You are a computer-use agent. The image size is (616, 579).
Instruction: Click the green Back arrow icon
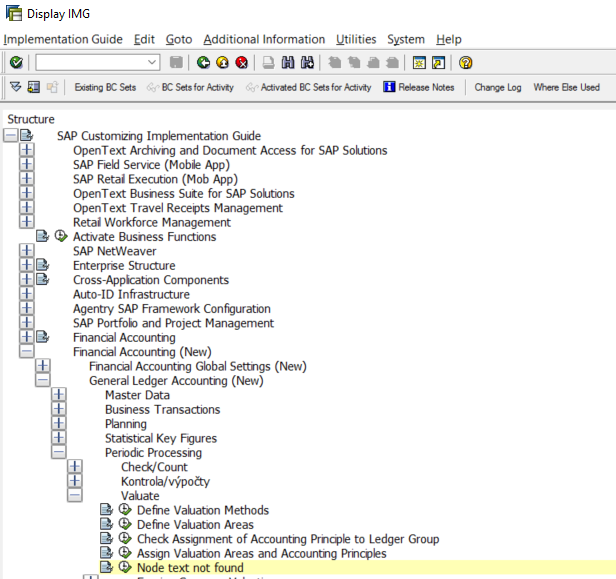tap(204, 62)
